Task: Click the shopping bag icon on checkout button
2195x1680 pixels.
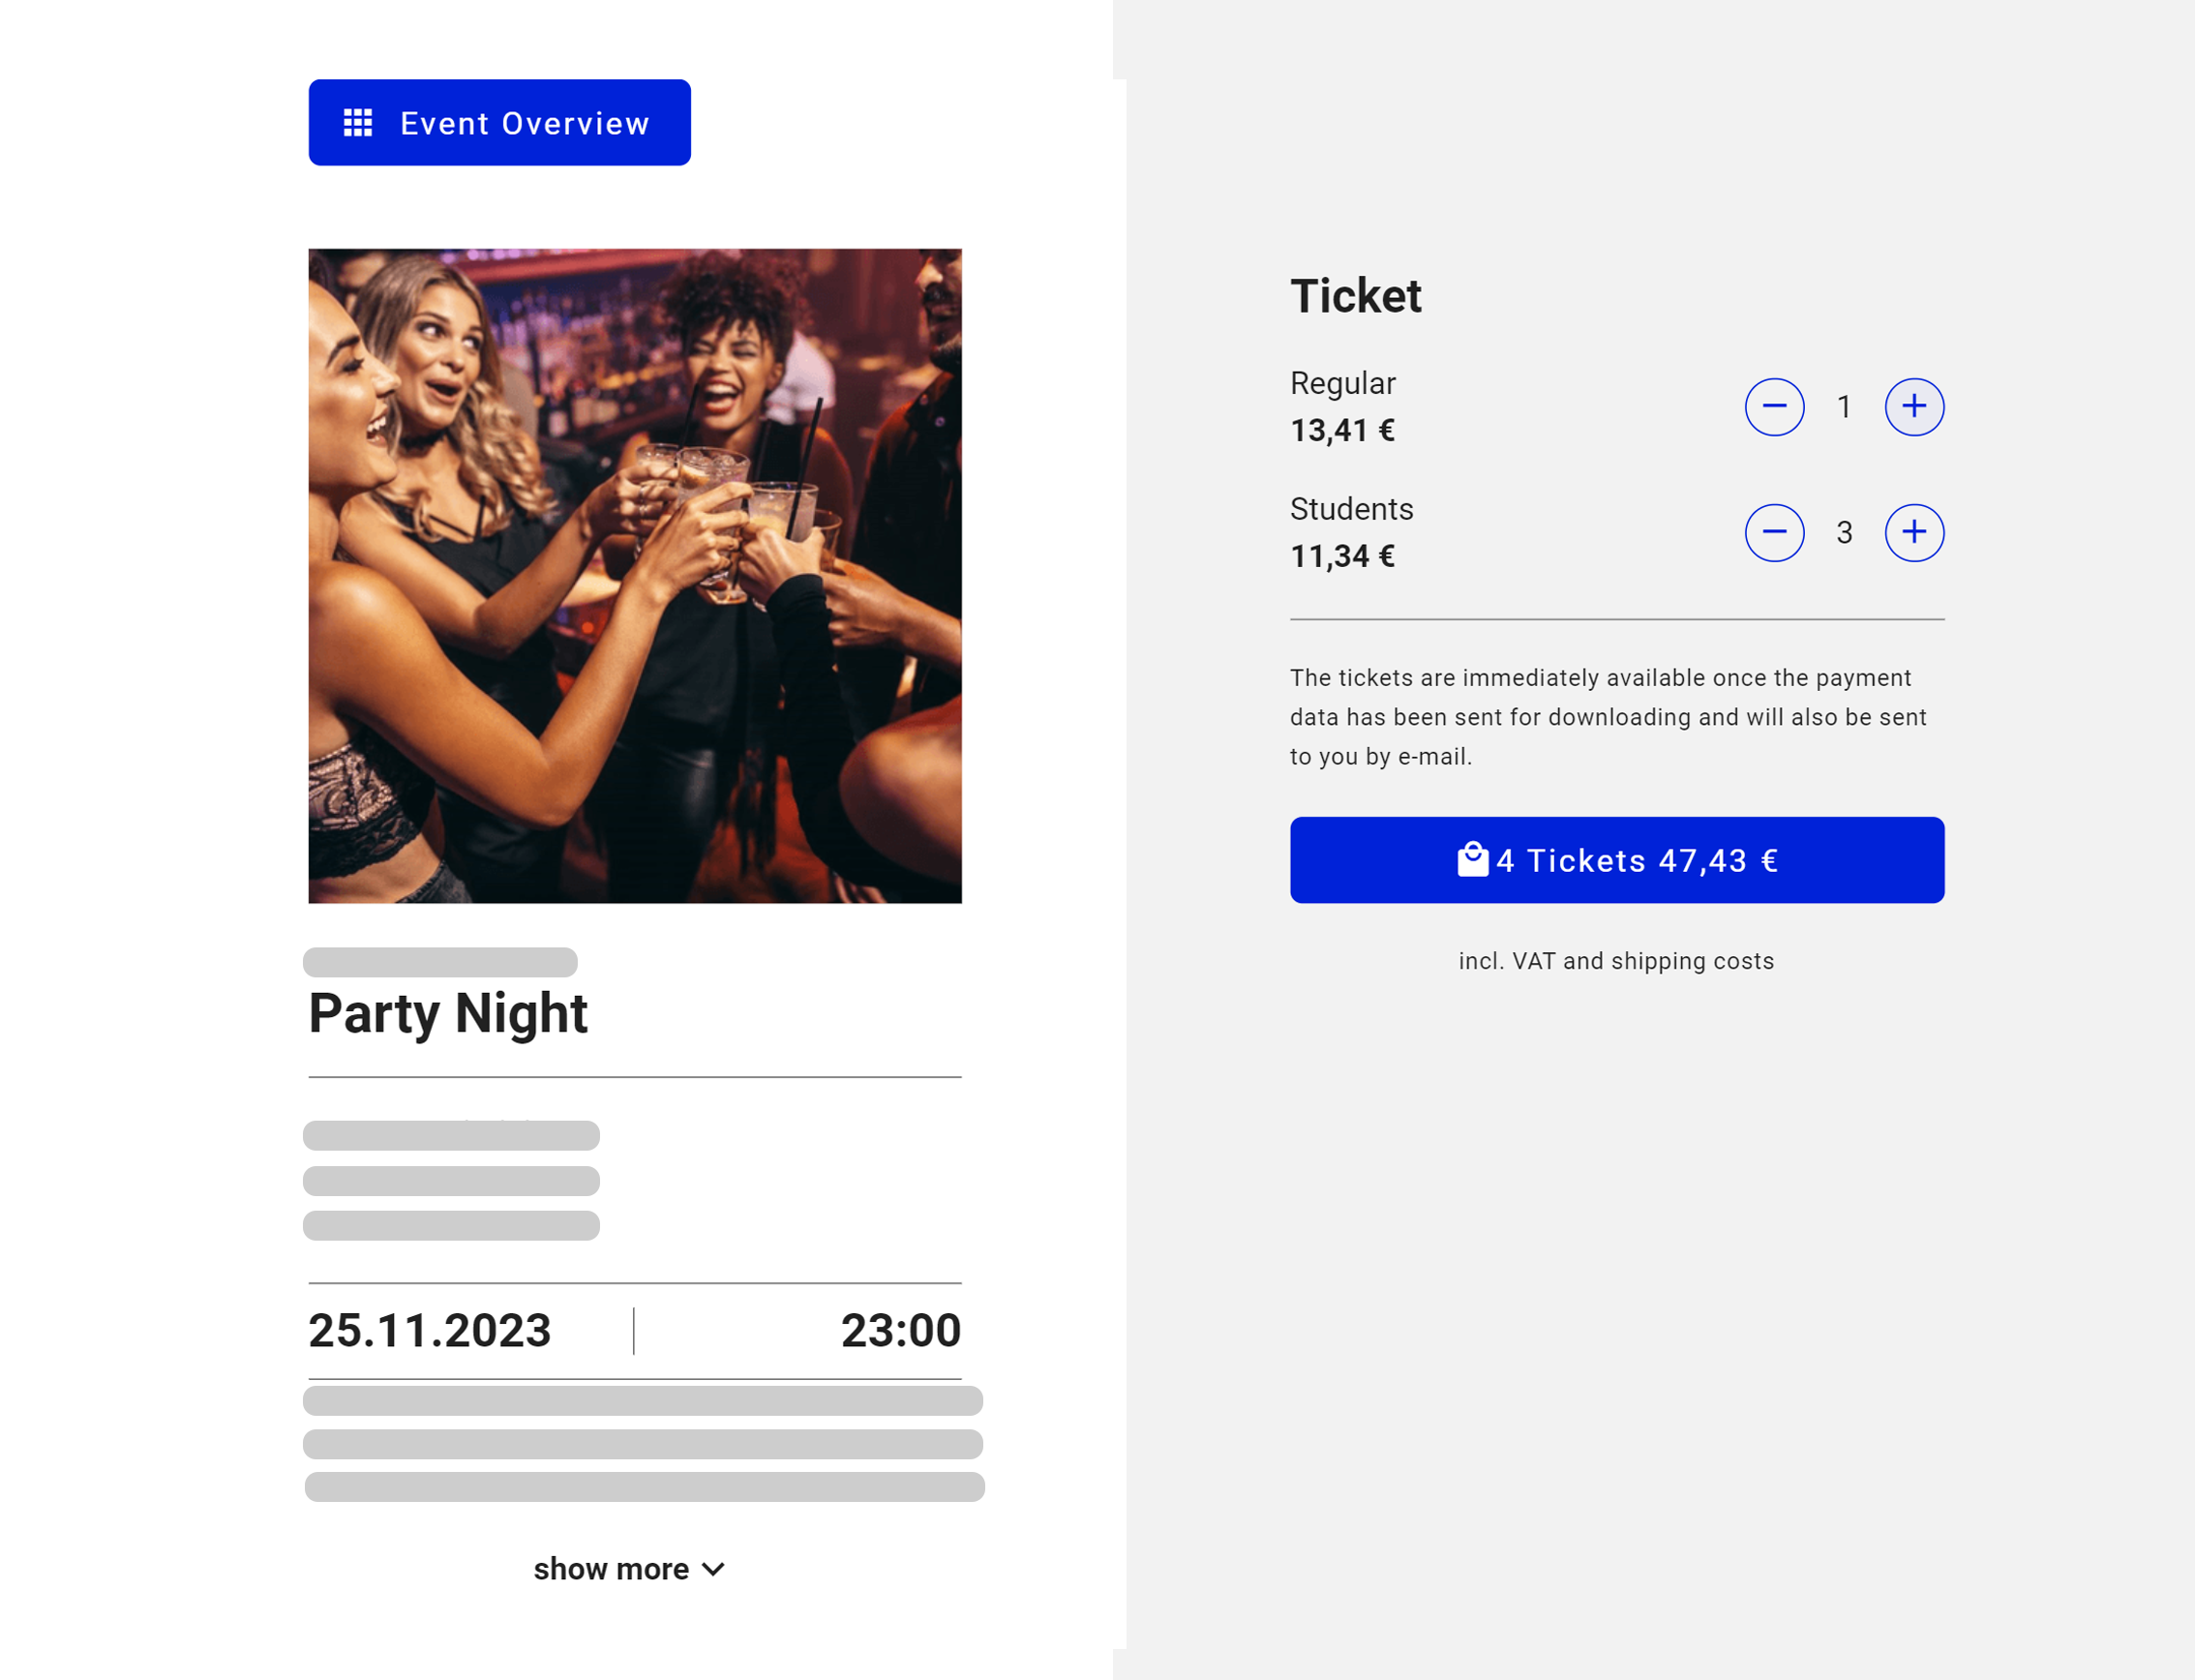Action: pyautogui.click(x=1472, y=860)
